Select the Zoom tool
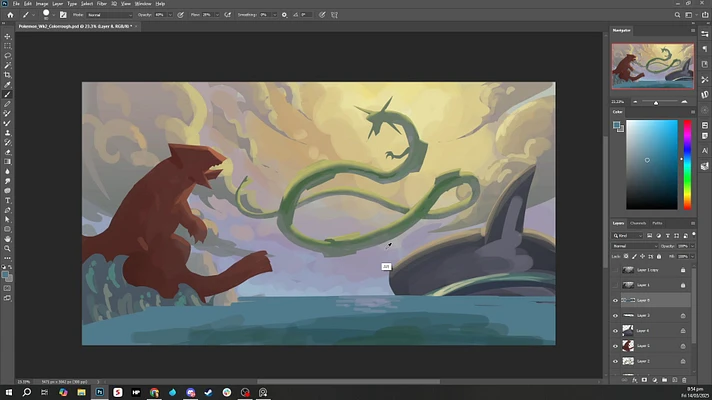712x400 pixels. 7,248
